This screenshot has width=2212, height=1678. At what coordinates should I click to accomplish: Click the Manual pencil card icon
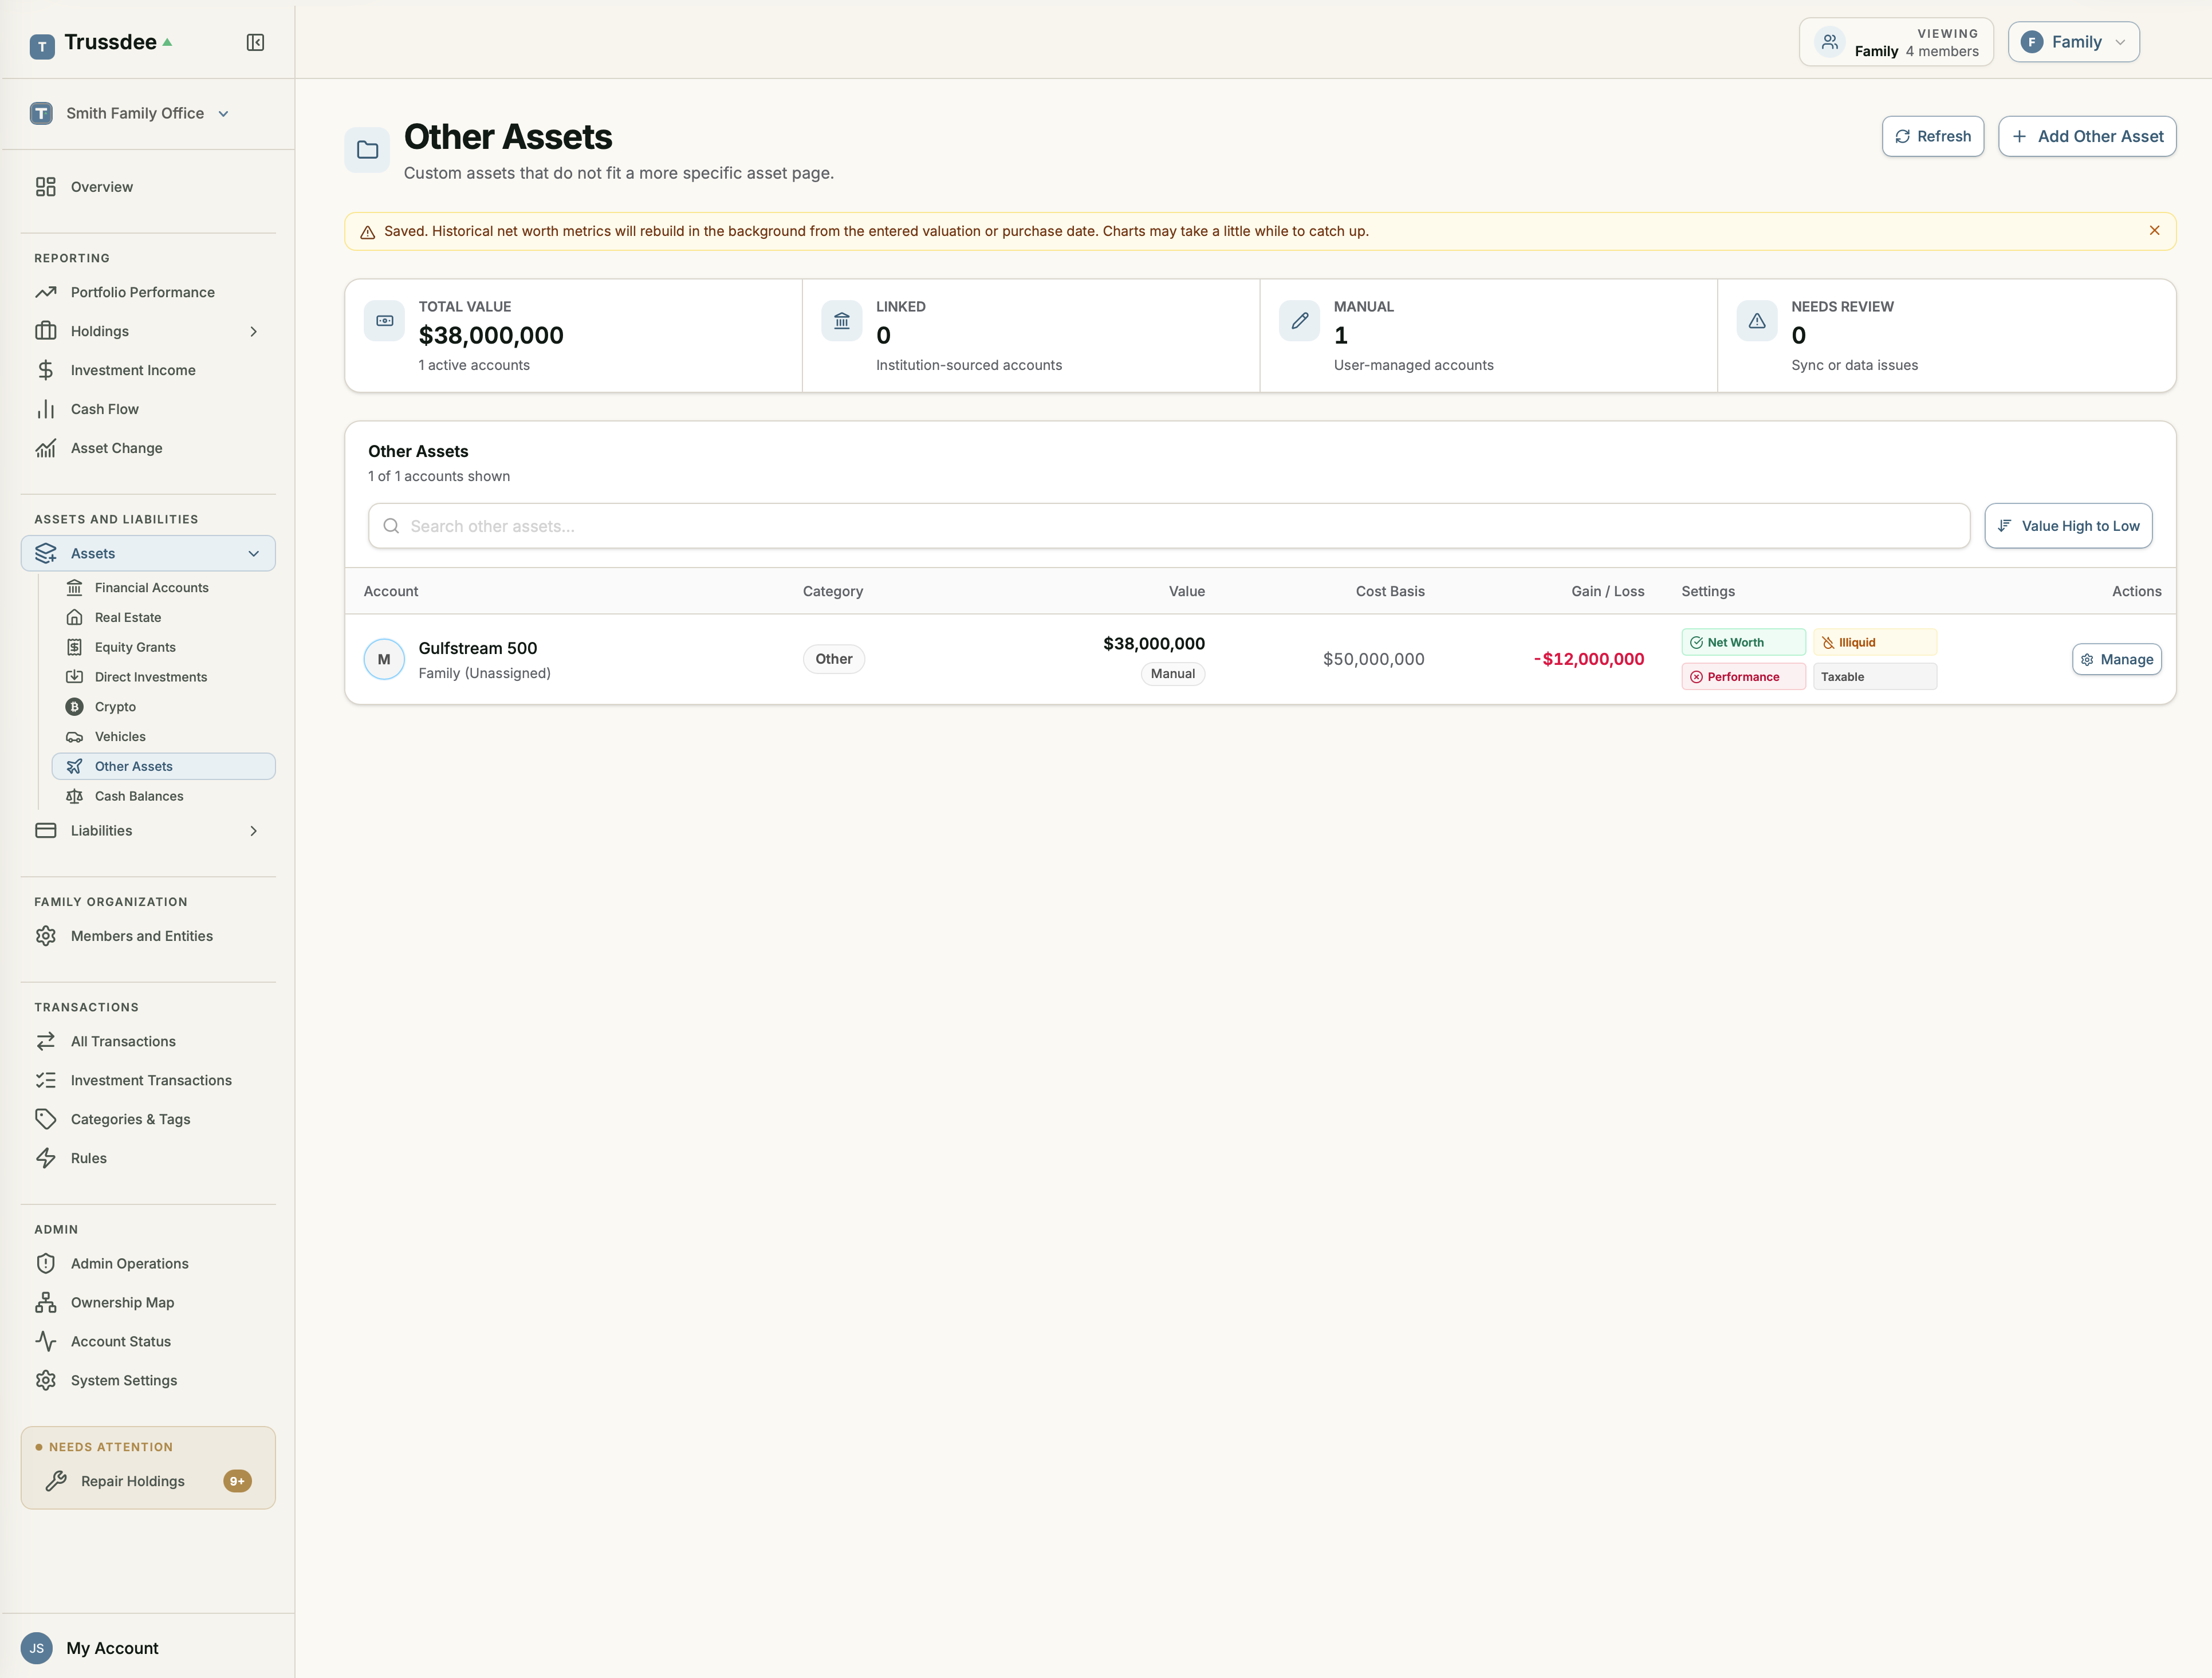(1299, 321)
